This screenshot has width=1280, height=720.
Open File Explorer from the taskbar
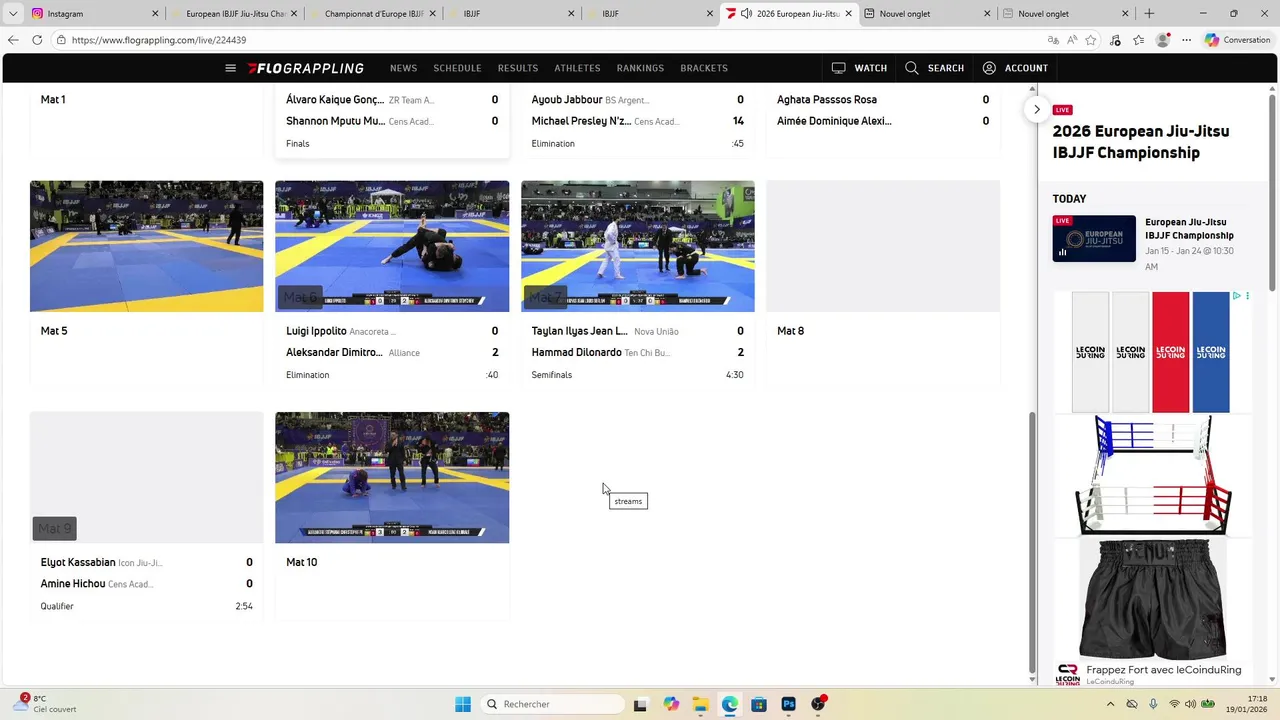point(700,704)
